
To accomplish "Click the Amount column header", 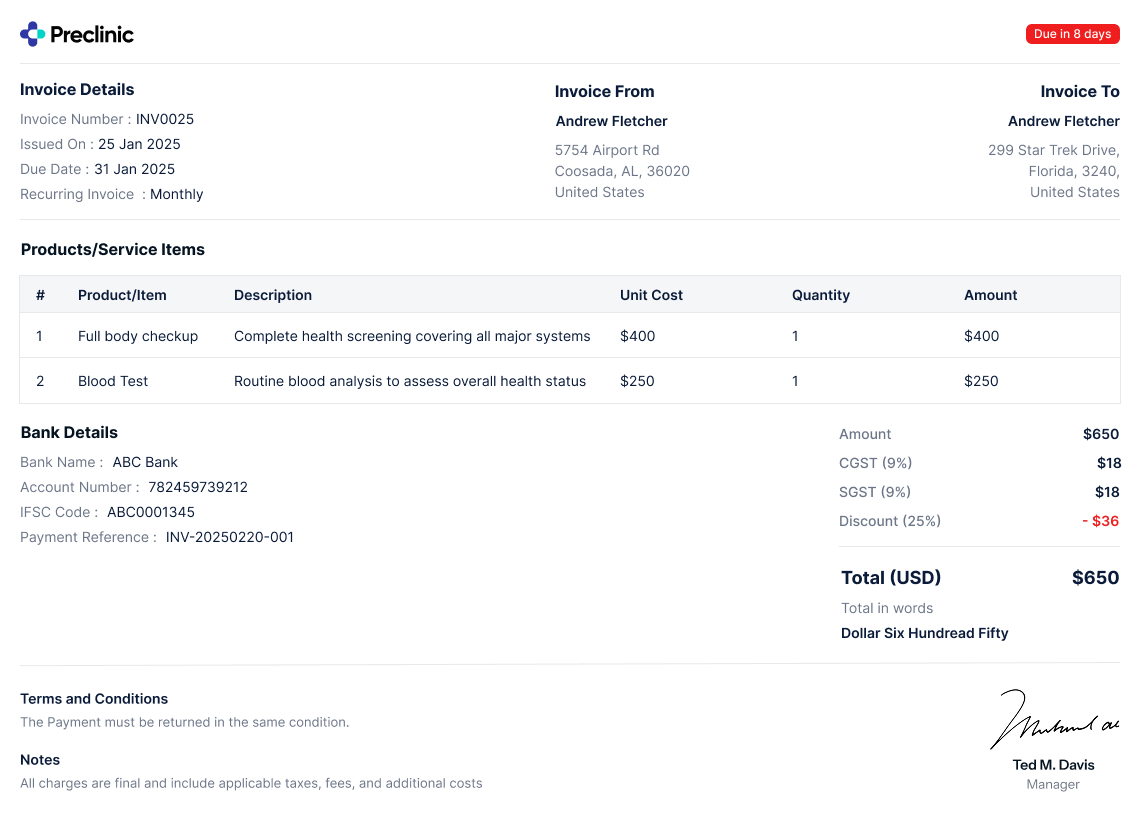I will tap(990, 295).
